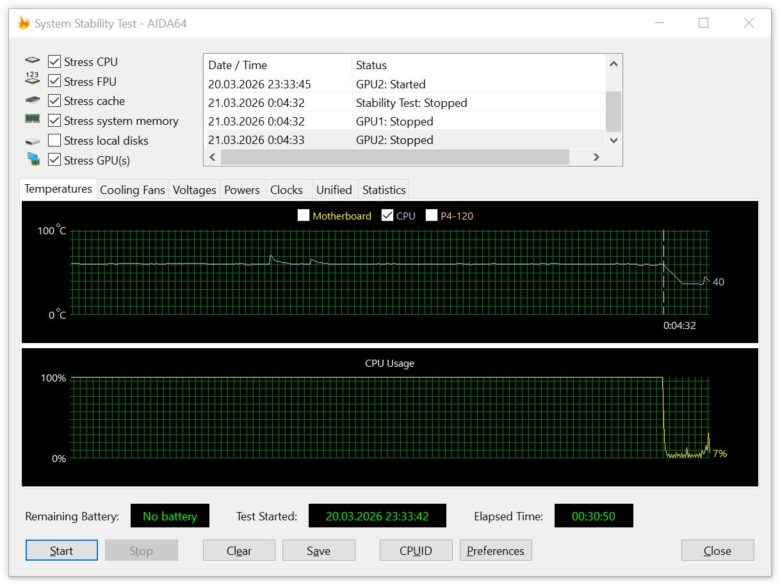Click the Status column header

coord(479,65)
